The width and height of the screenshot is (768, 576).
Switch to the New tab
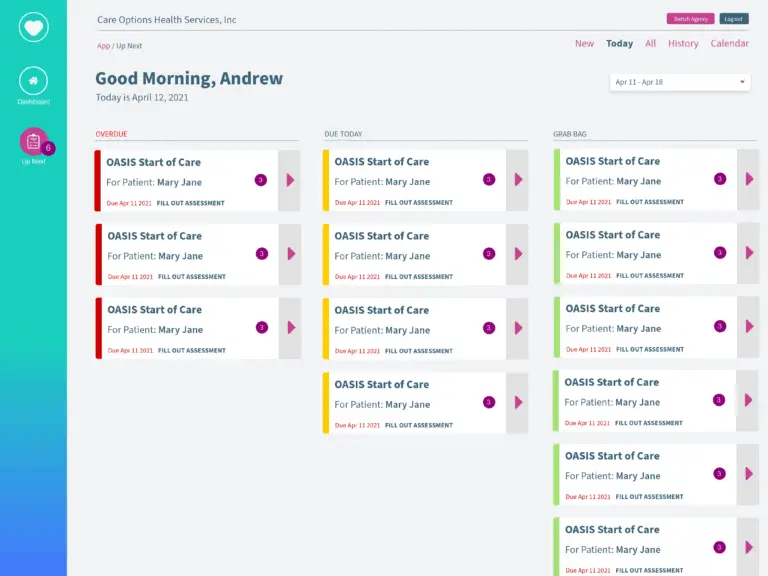pyautogui.click(x=584, y=44)
